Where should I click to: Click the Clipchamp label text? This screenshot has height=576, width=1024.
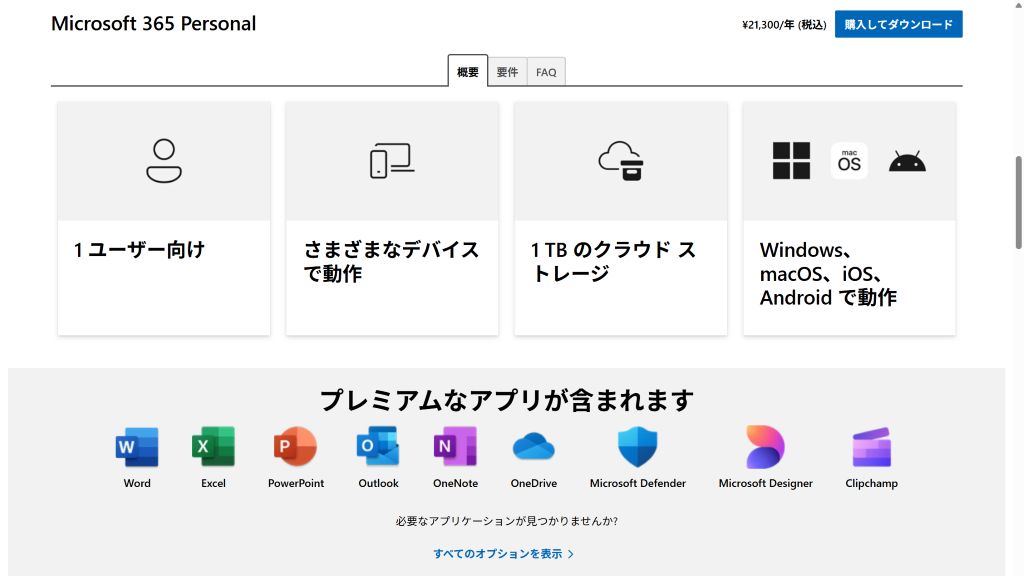point(871,483)
